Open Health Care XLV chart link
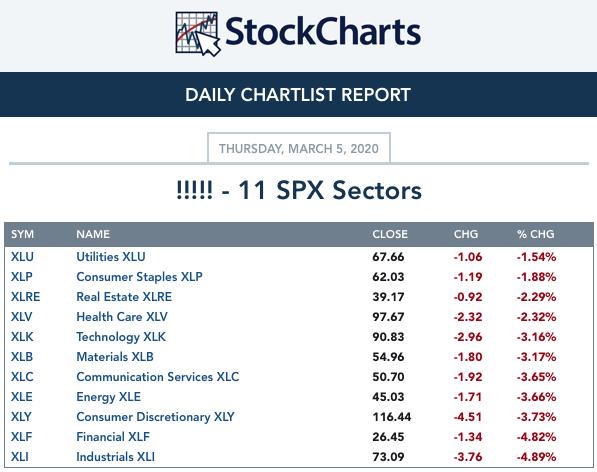The height and width of the screenshot is (472, 597). pos(122,317)
